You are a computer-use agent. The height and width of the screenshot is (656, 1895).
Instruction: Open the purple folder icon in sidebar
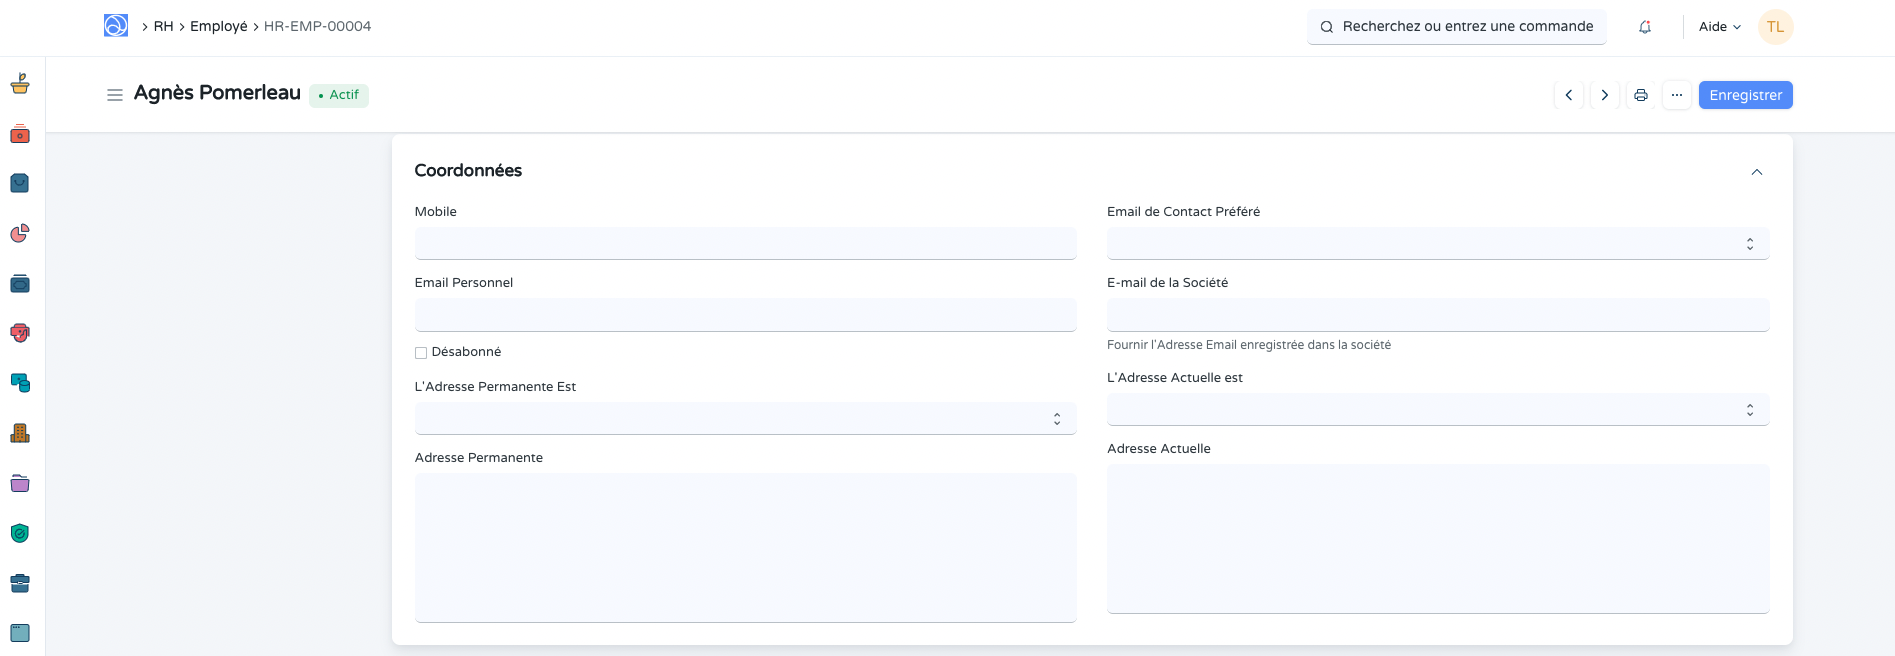pos(20,483)
